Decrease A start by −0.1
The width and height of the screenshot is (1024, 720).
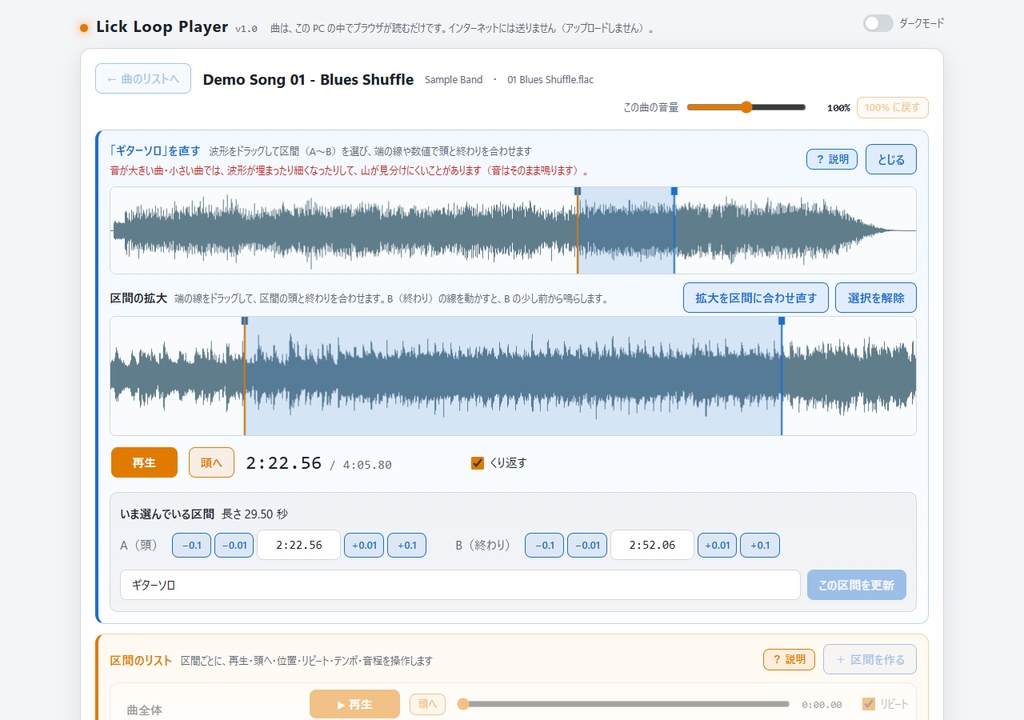(191, 545)
